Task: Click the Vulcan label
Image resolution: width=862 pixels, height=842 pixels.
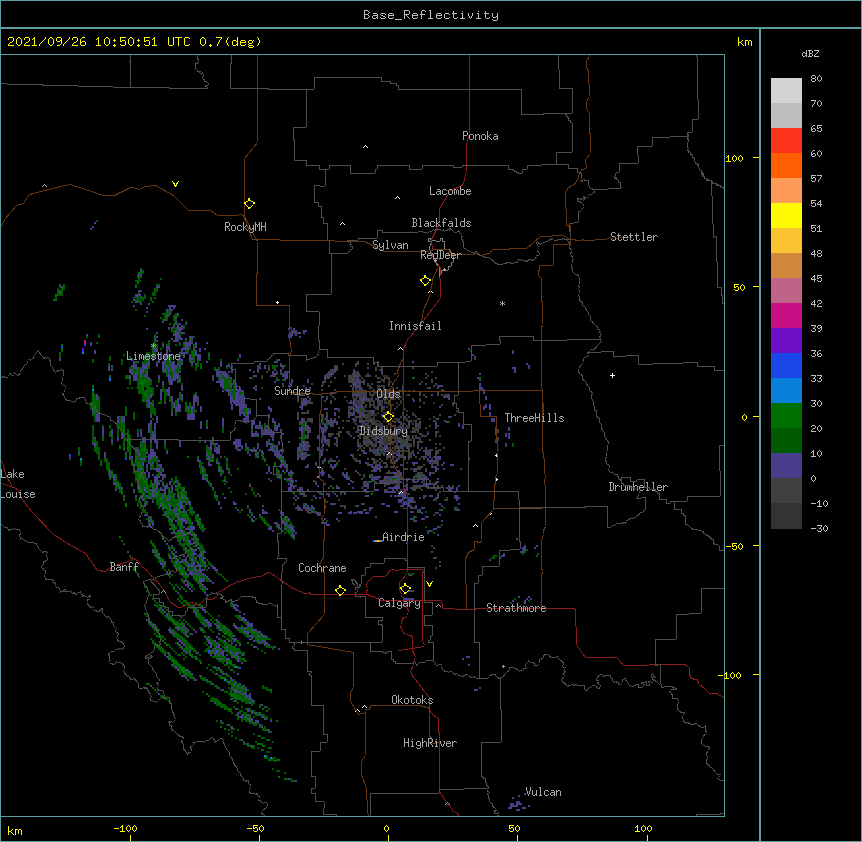Action: pyautogui.click(x=543, y=792)
